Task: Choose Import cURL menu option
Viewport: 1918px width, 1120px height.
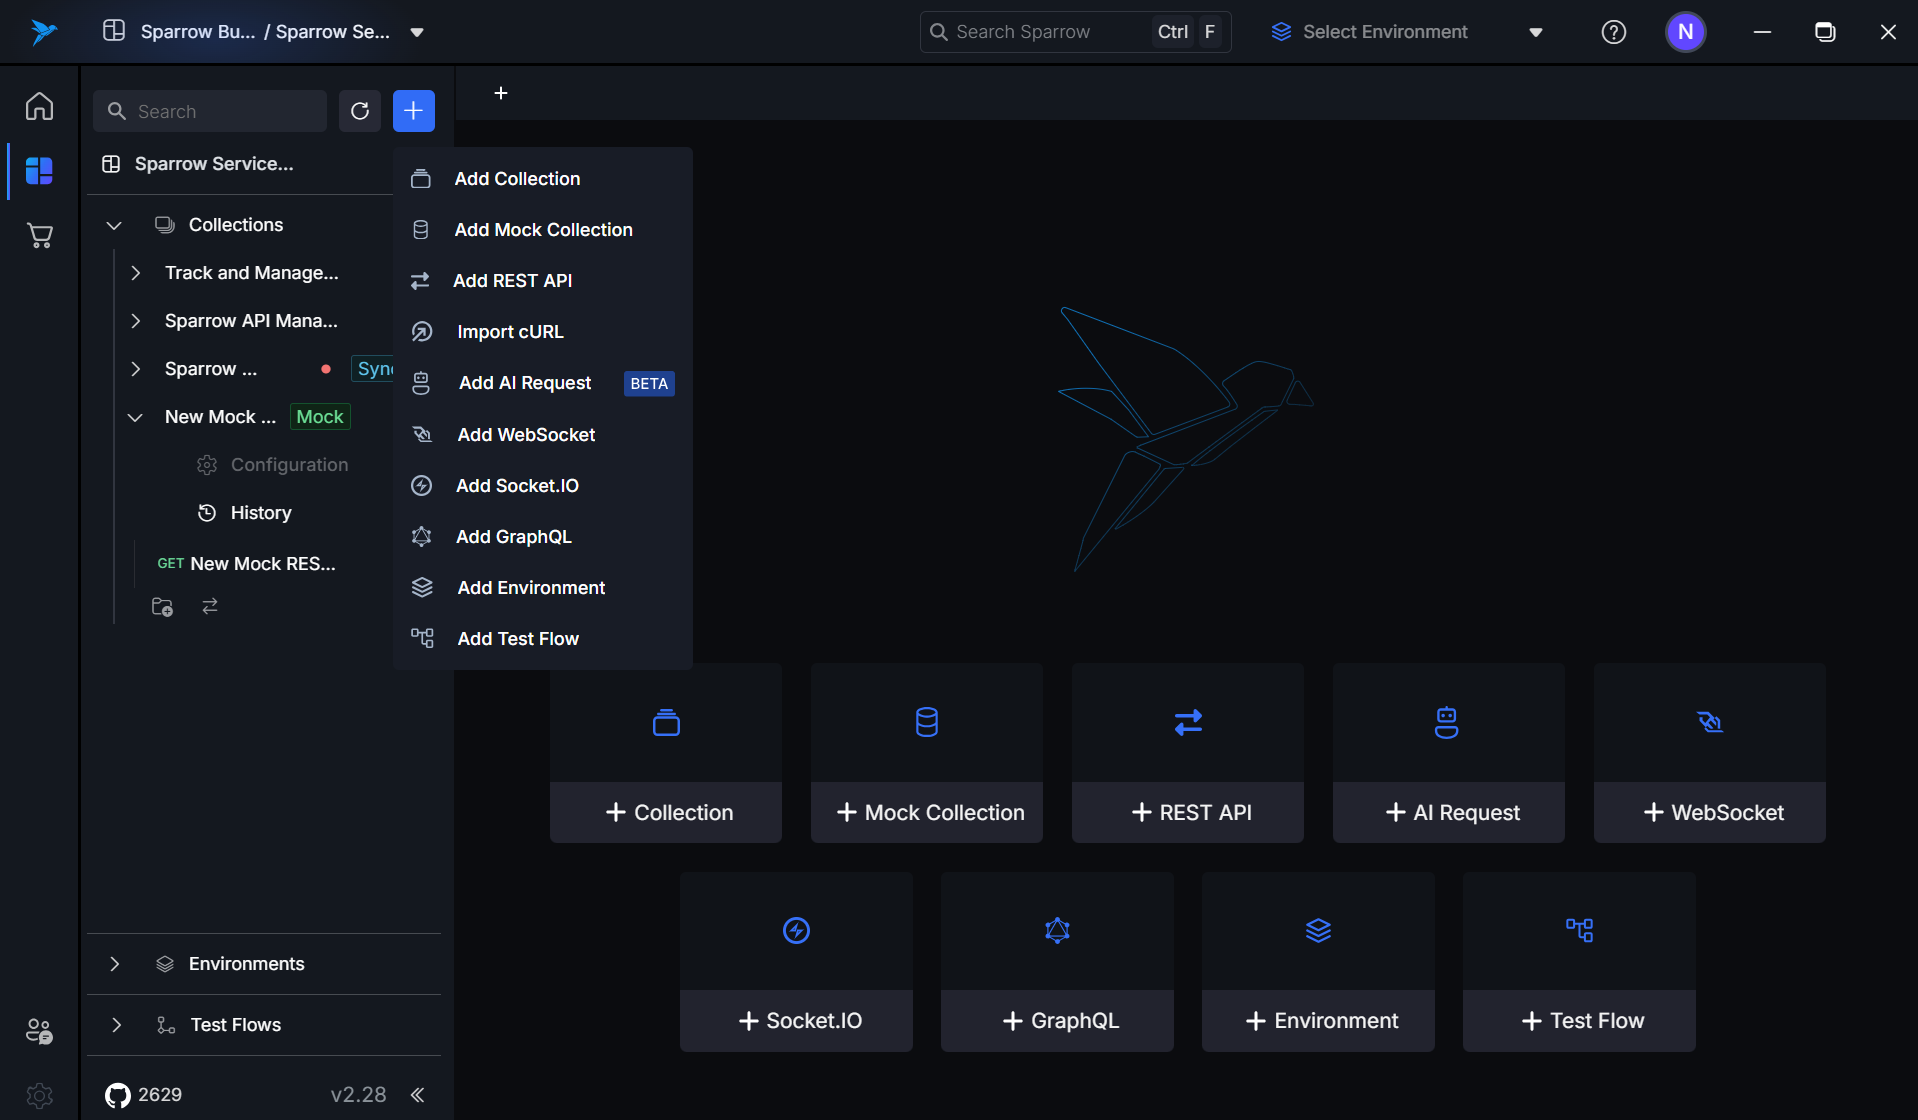Action: 510,332
